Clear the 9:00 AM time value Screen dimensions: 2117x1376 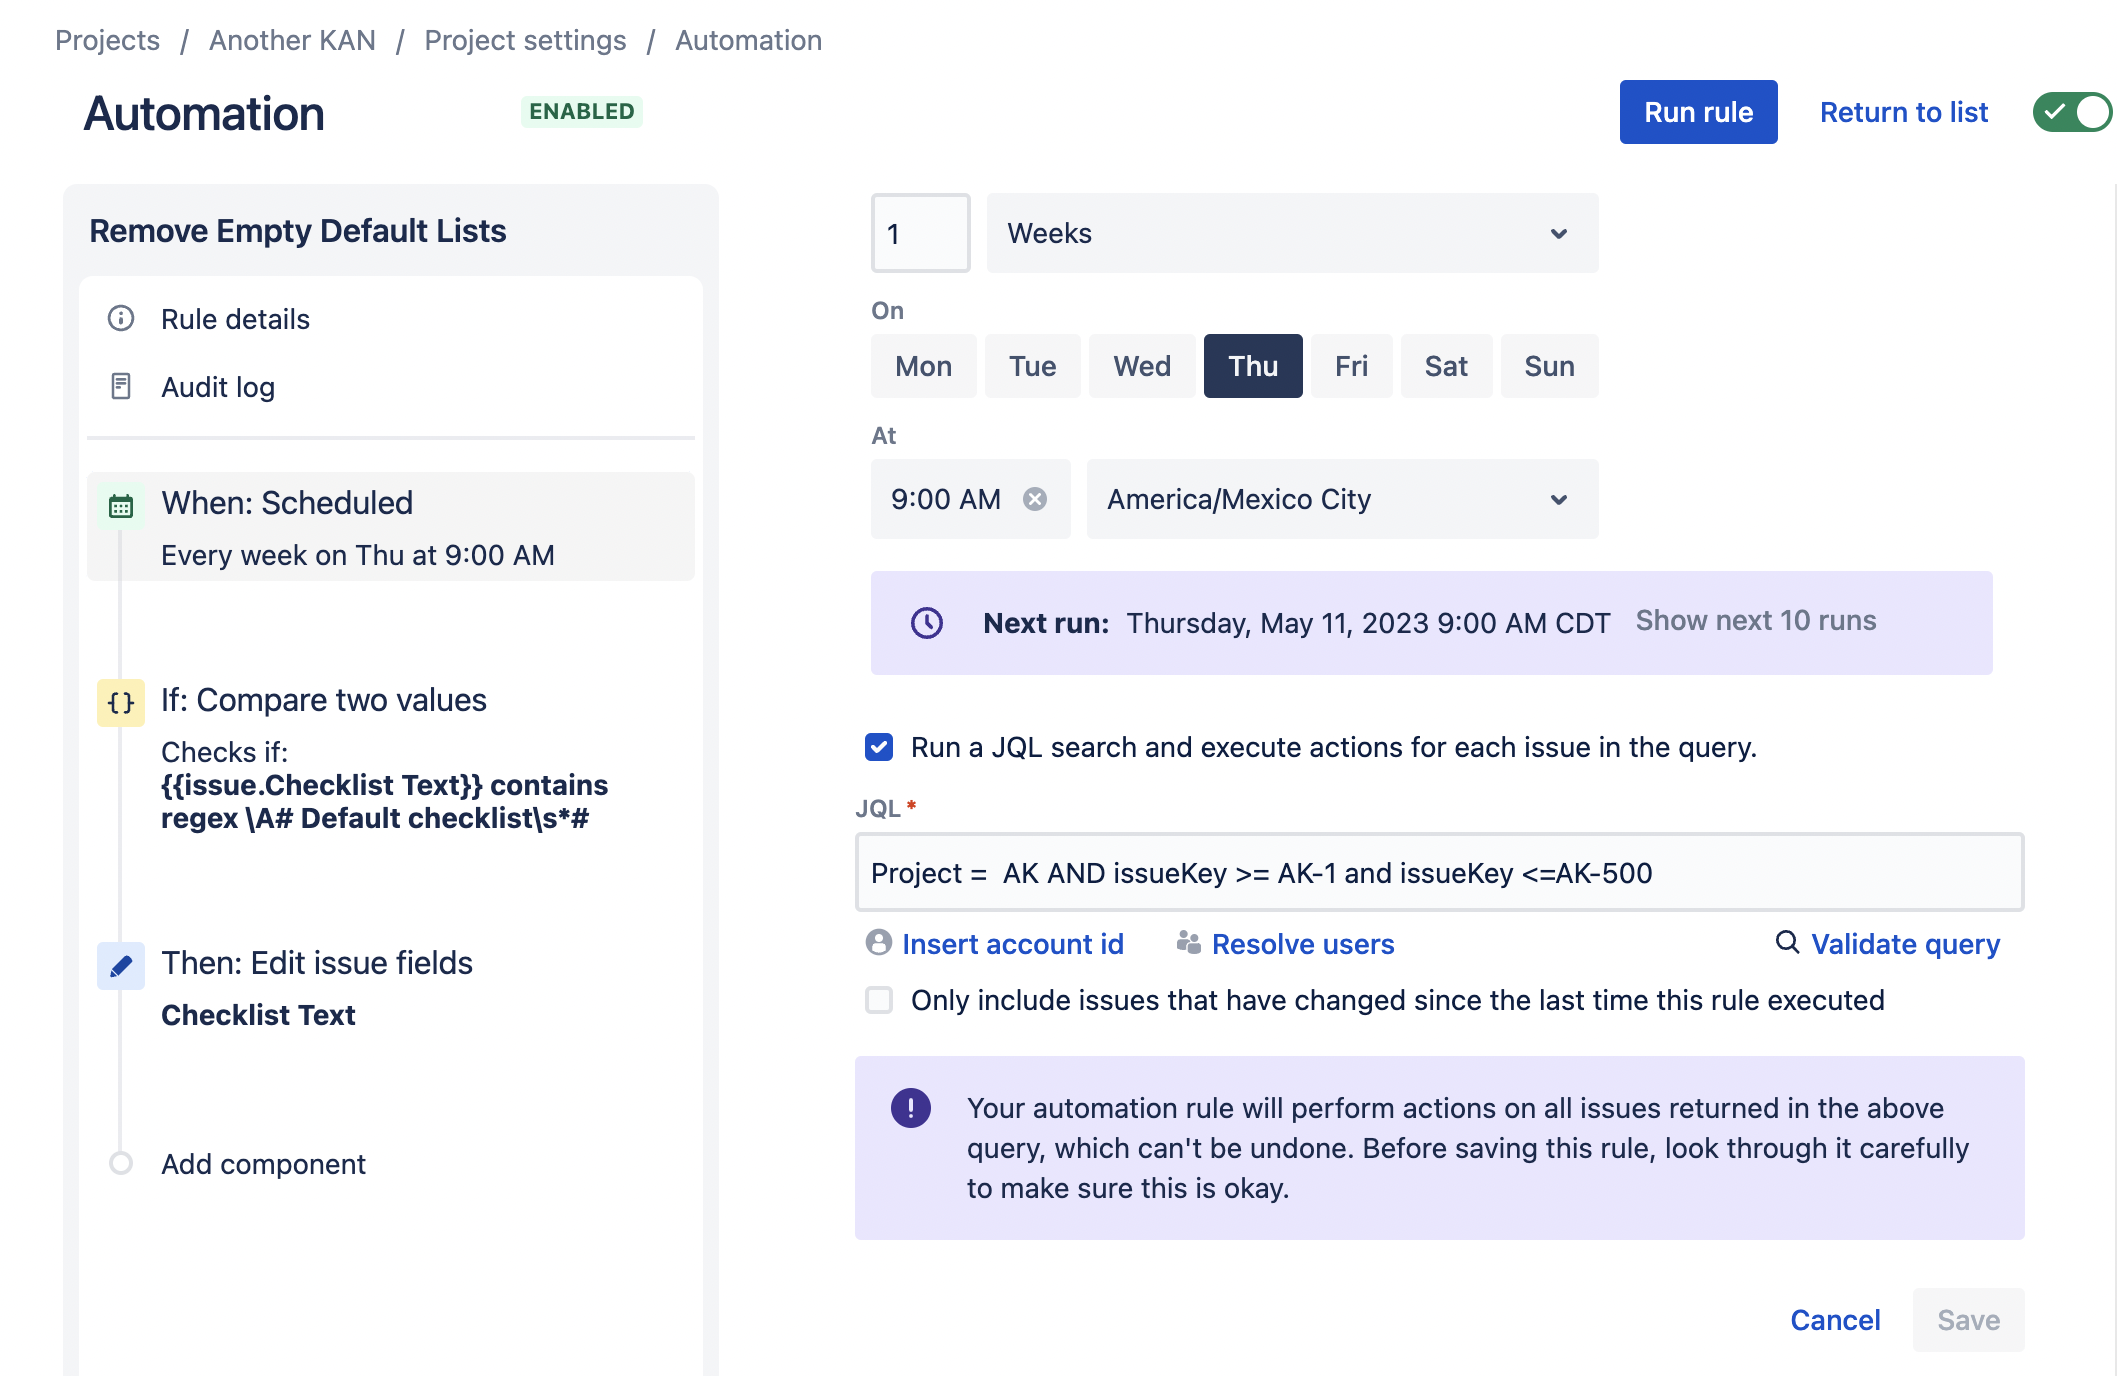click(x=1035, y=499)
